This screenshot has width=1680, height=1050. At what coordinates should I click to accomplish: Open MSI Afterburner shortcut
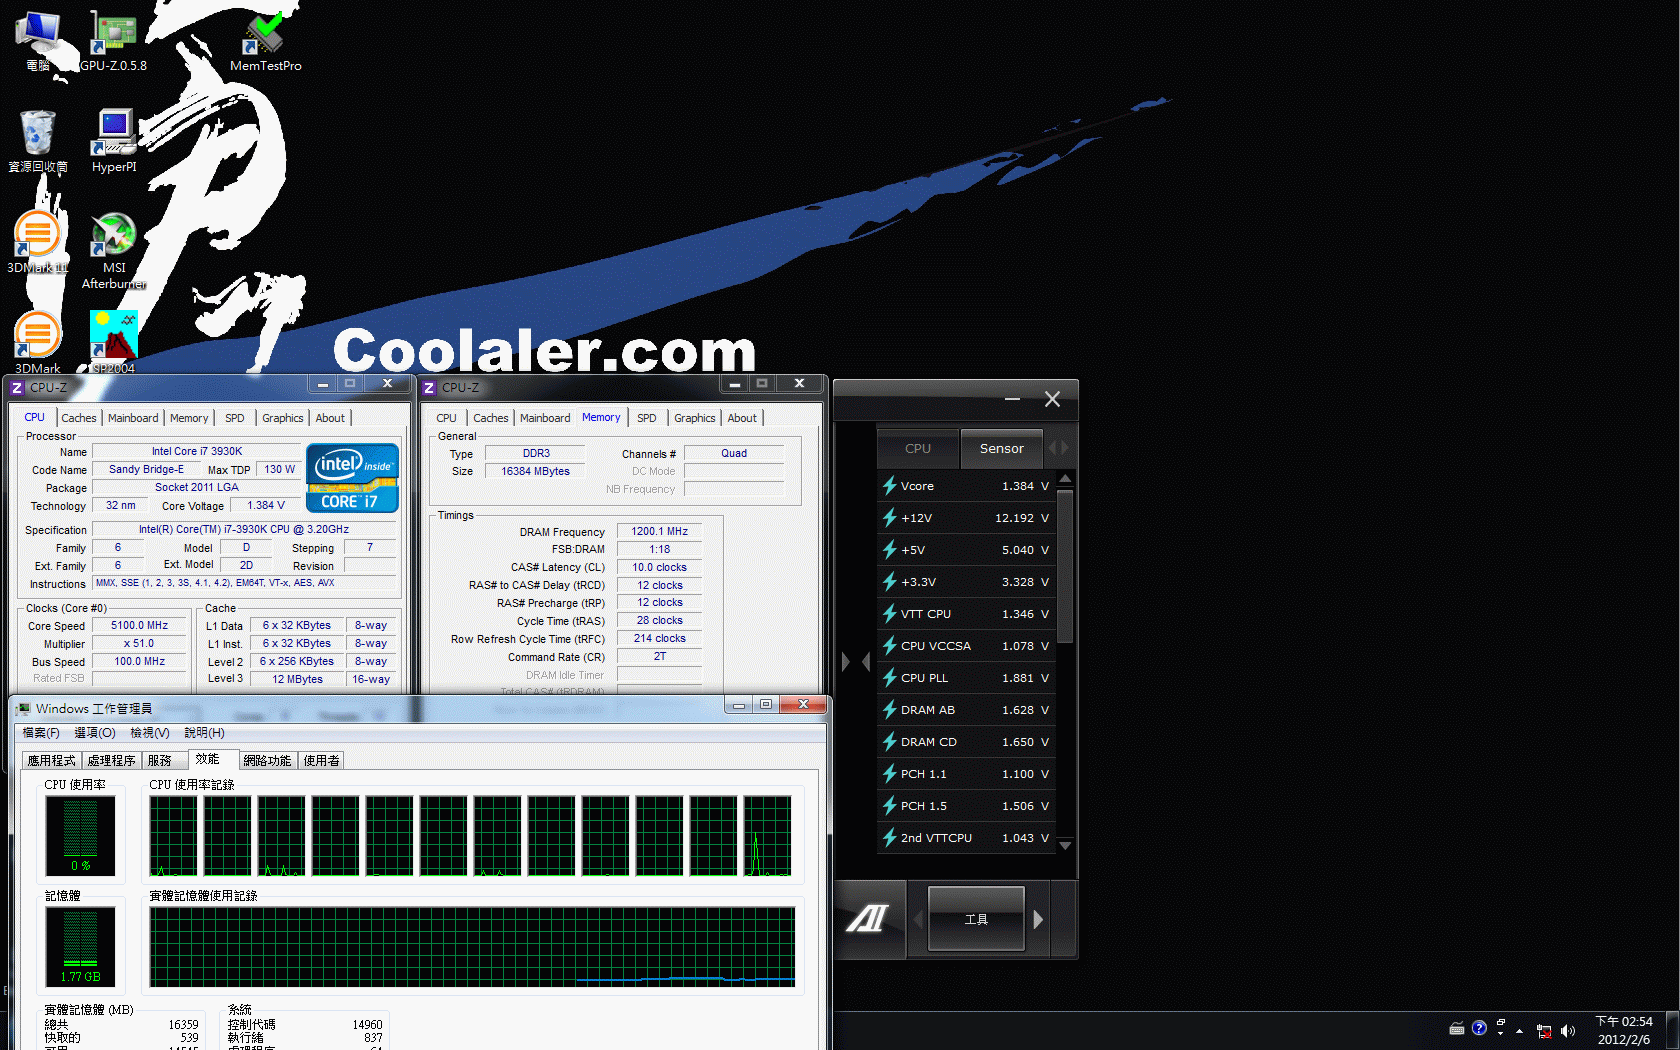click(x=114, y=250)
